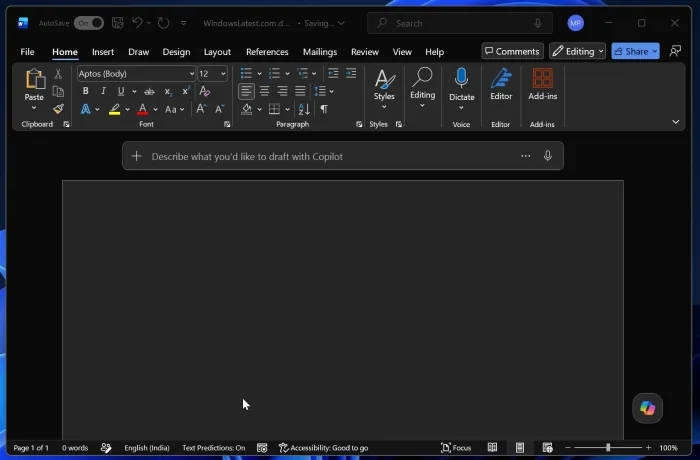Click the spelling proofing status icon
Image resolution: width=700 pixels, height=460 pixels.
click(106, 447)
